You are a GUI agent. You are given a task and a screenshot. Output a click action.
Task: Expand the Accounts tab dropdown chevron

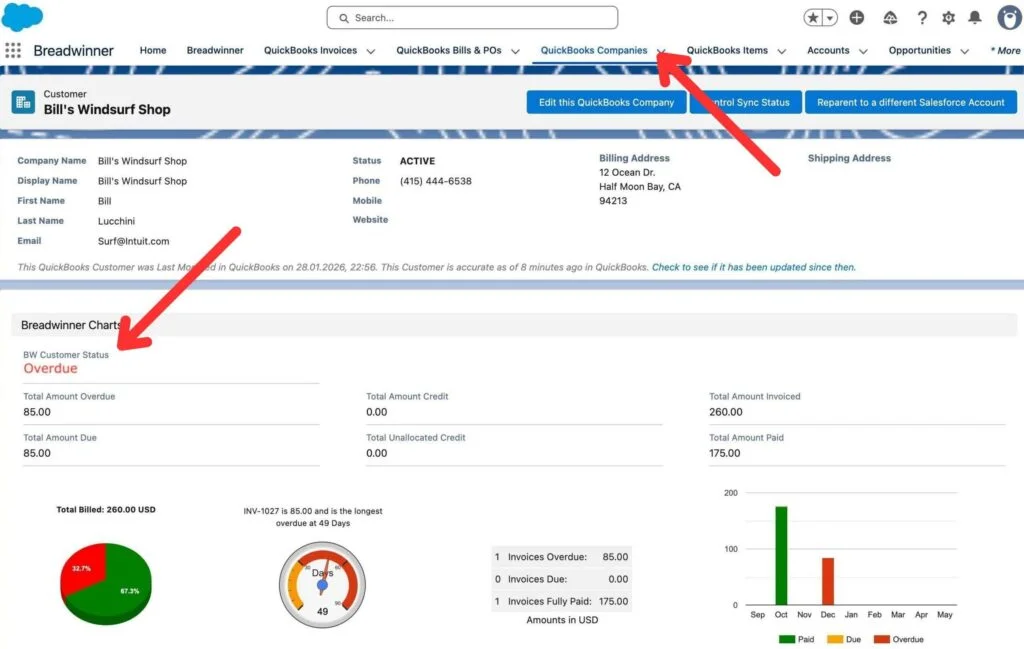(x=863, y=51)
